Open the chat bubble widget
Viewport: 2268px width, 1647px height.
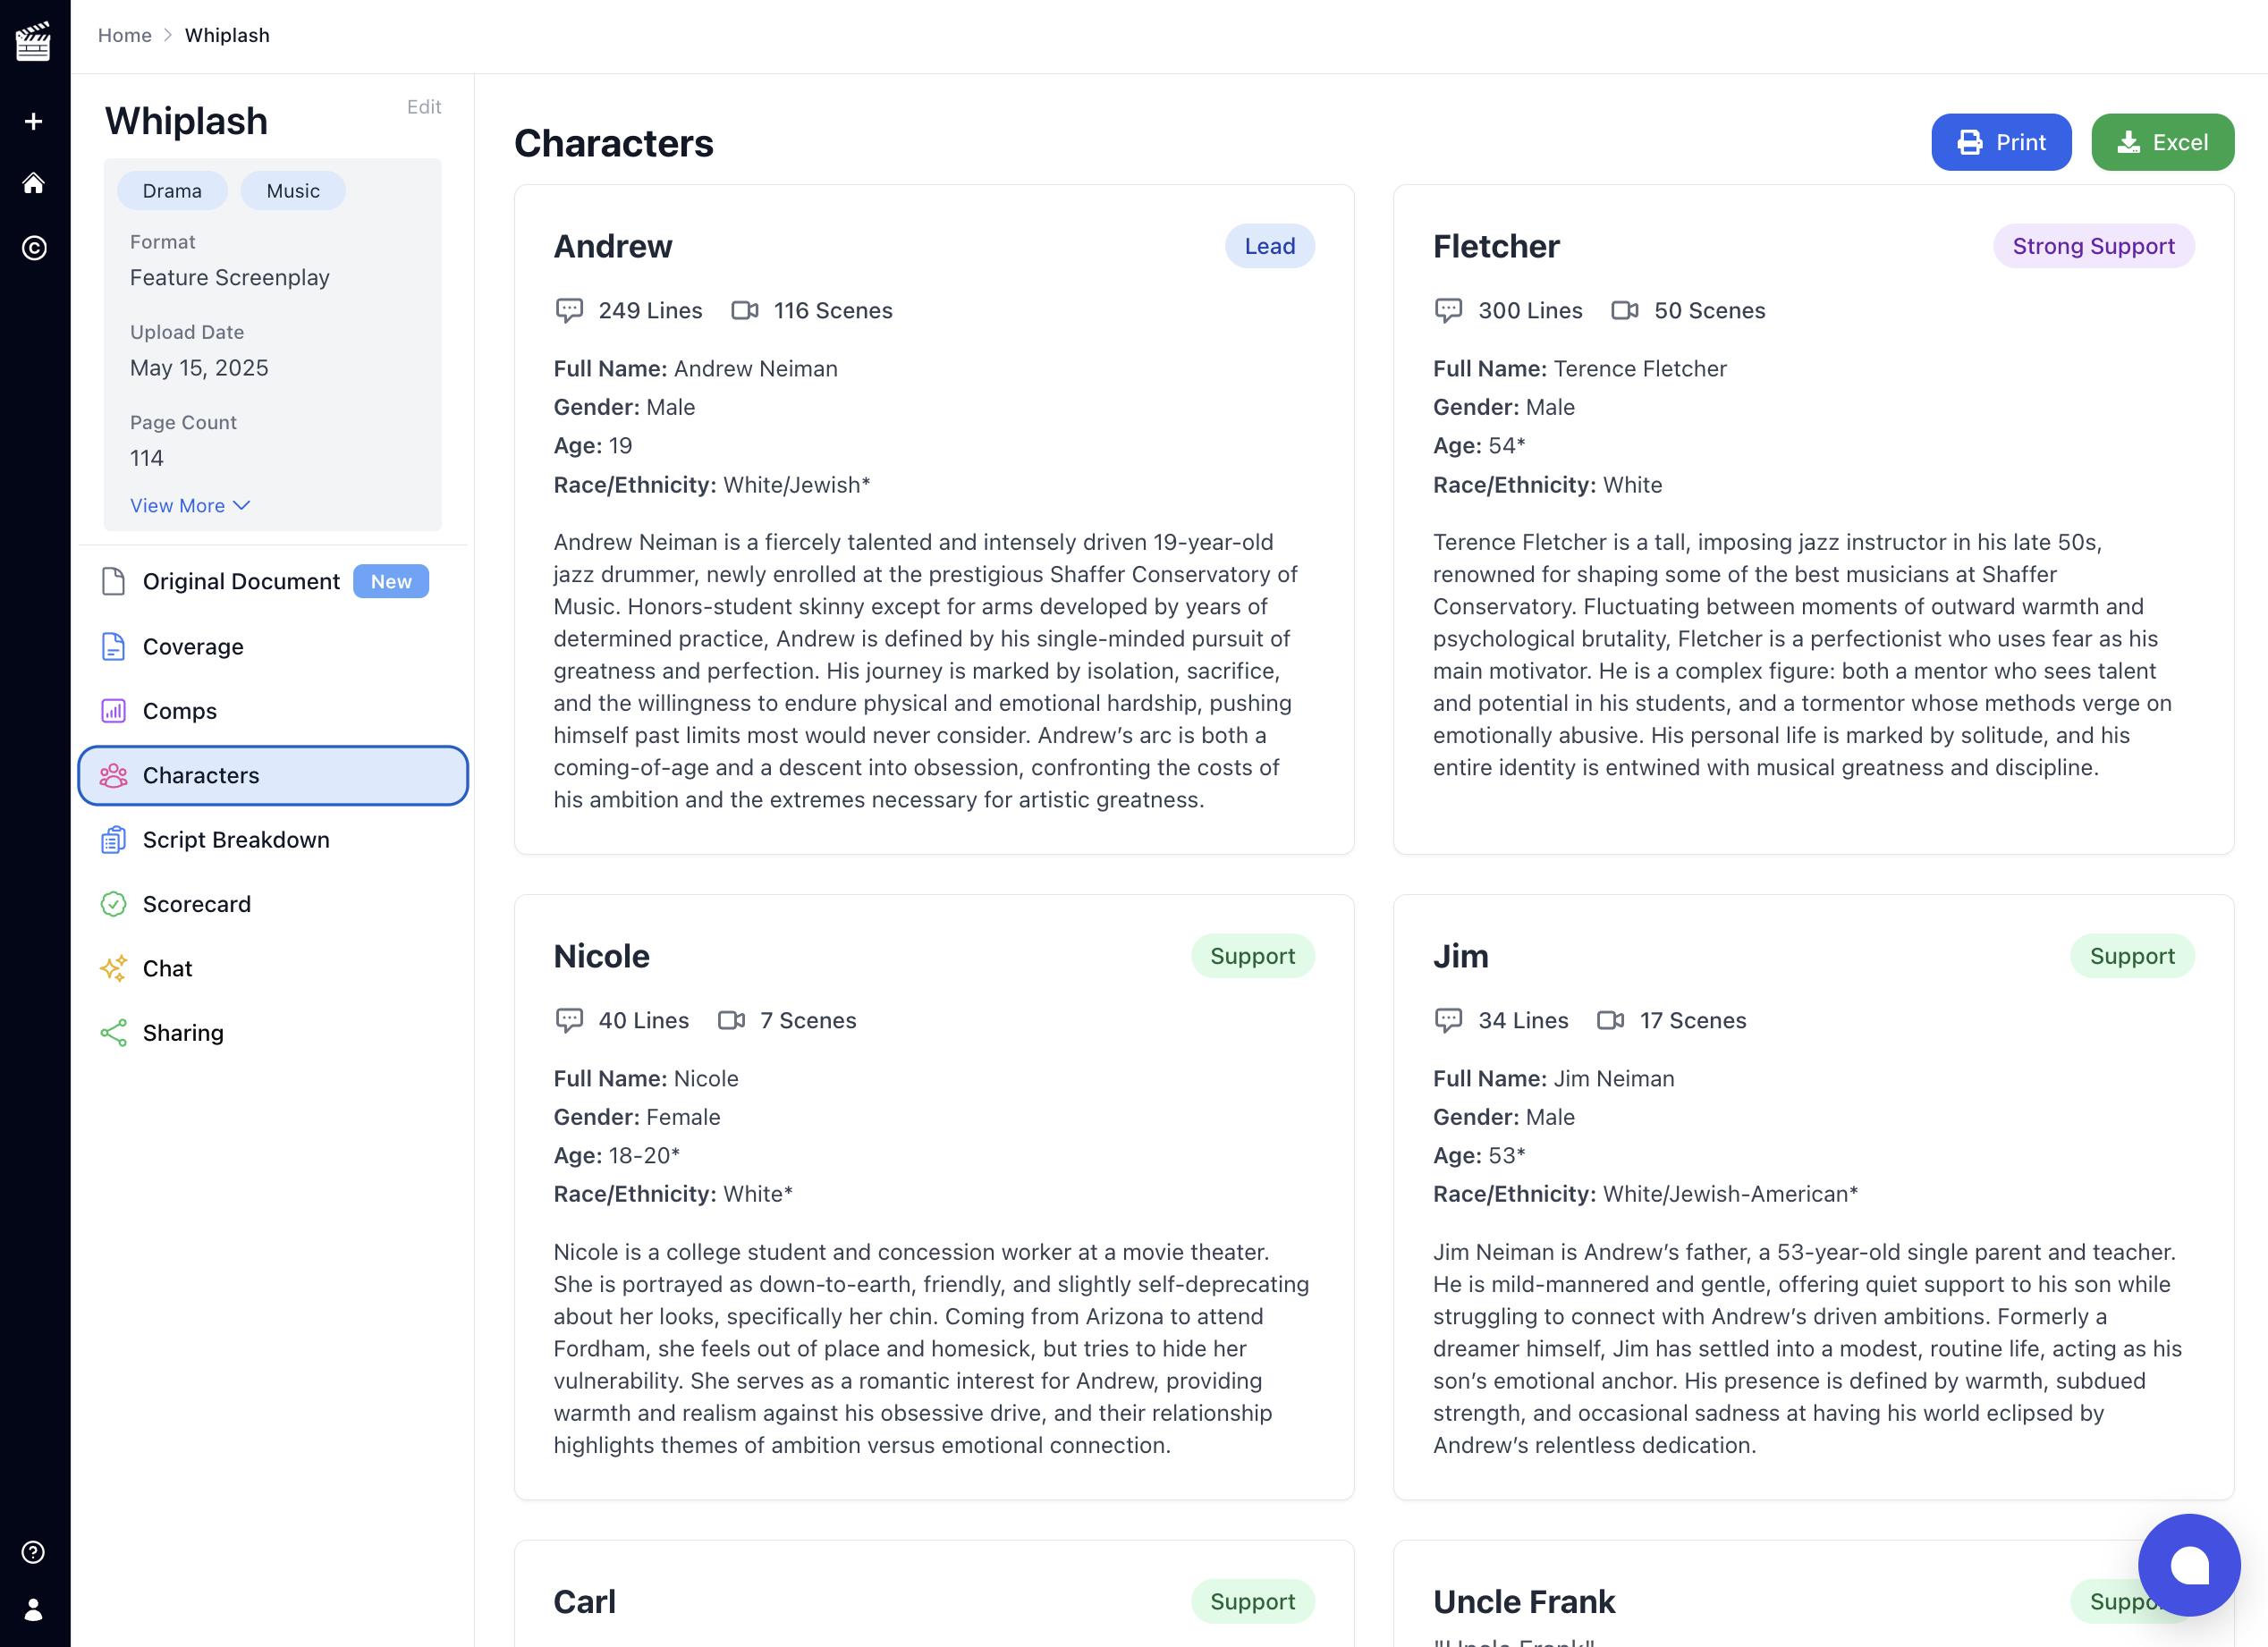pyautogui.click(x=2188, y=1564)
